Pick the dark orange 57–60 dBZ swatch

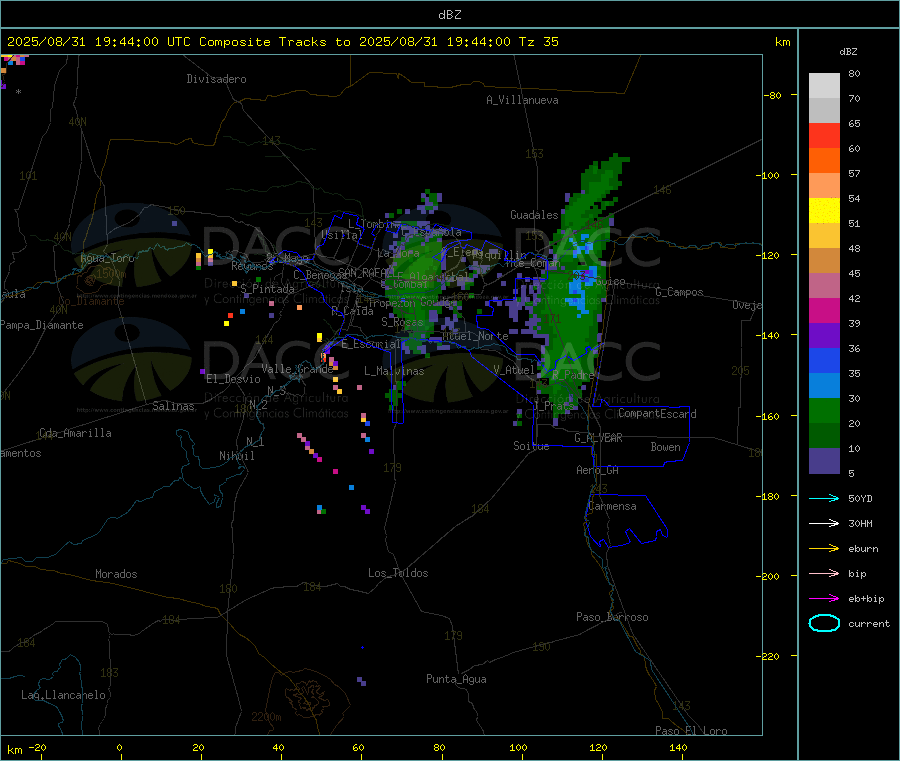824,161
